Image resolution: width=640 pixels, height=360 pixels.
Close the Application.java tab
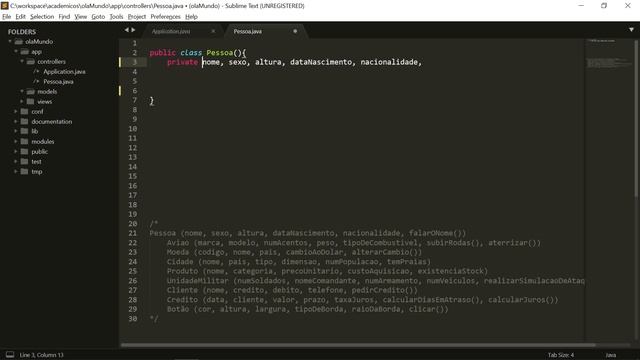(213, 31)
